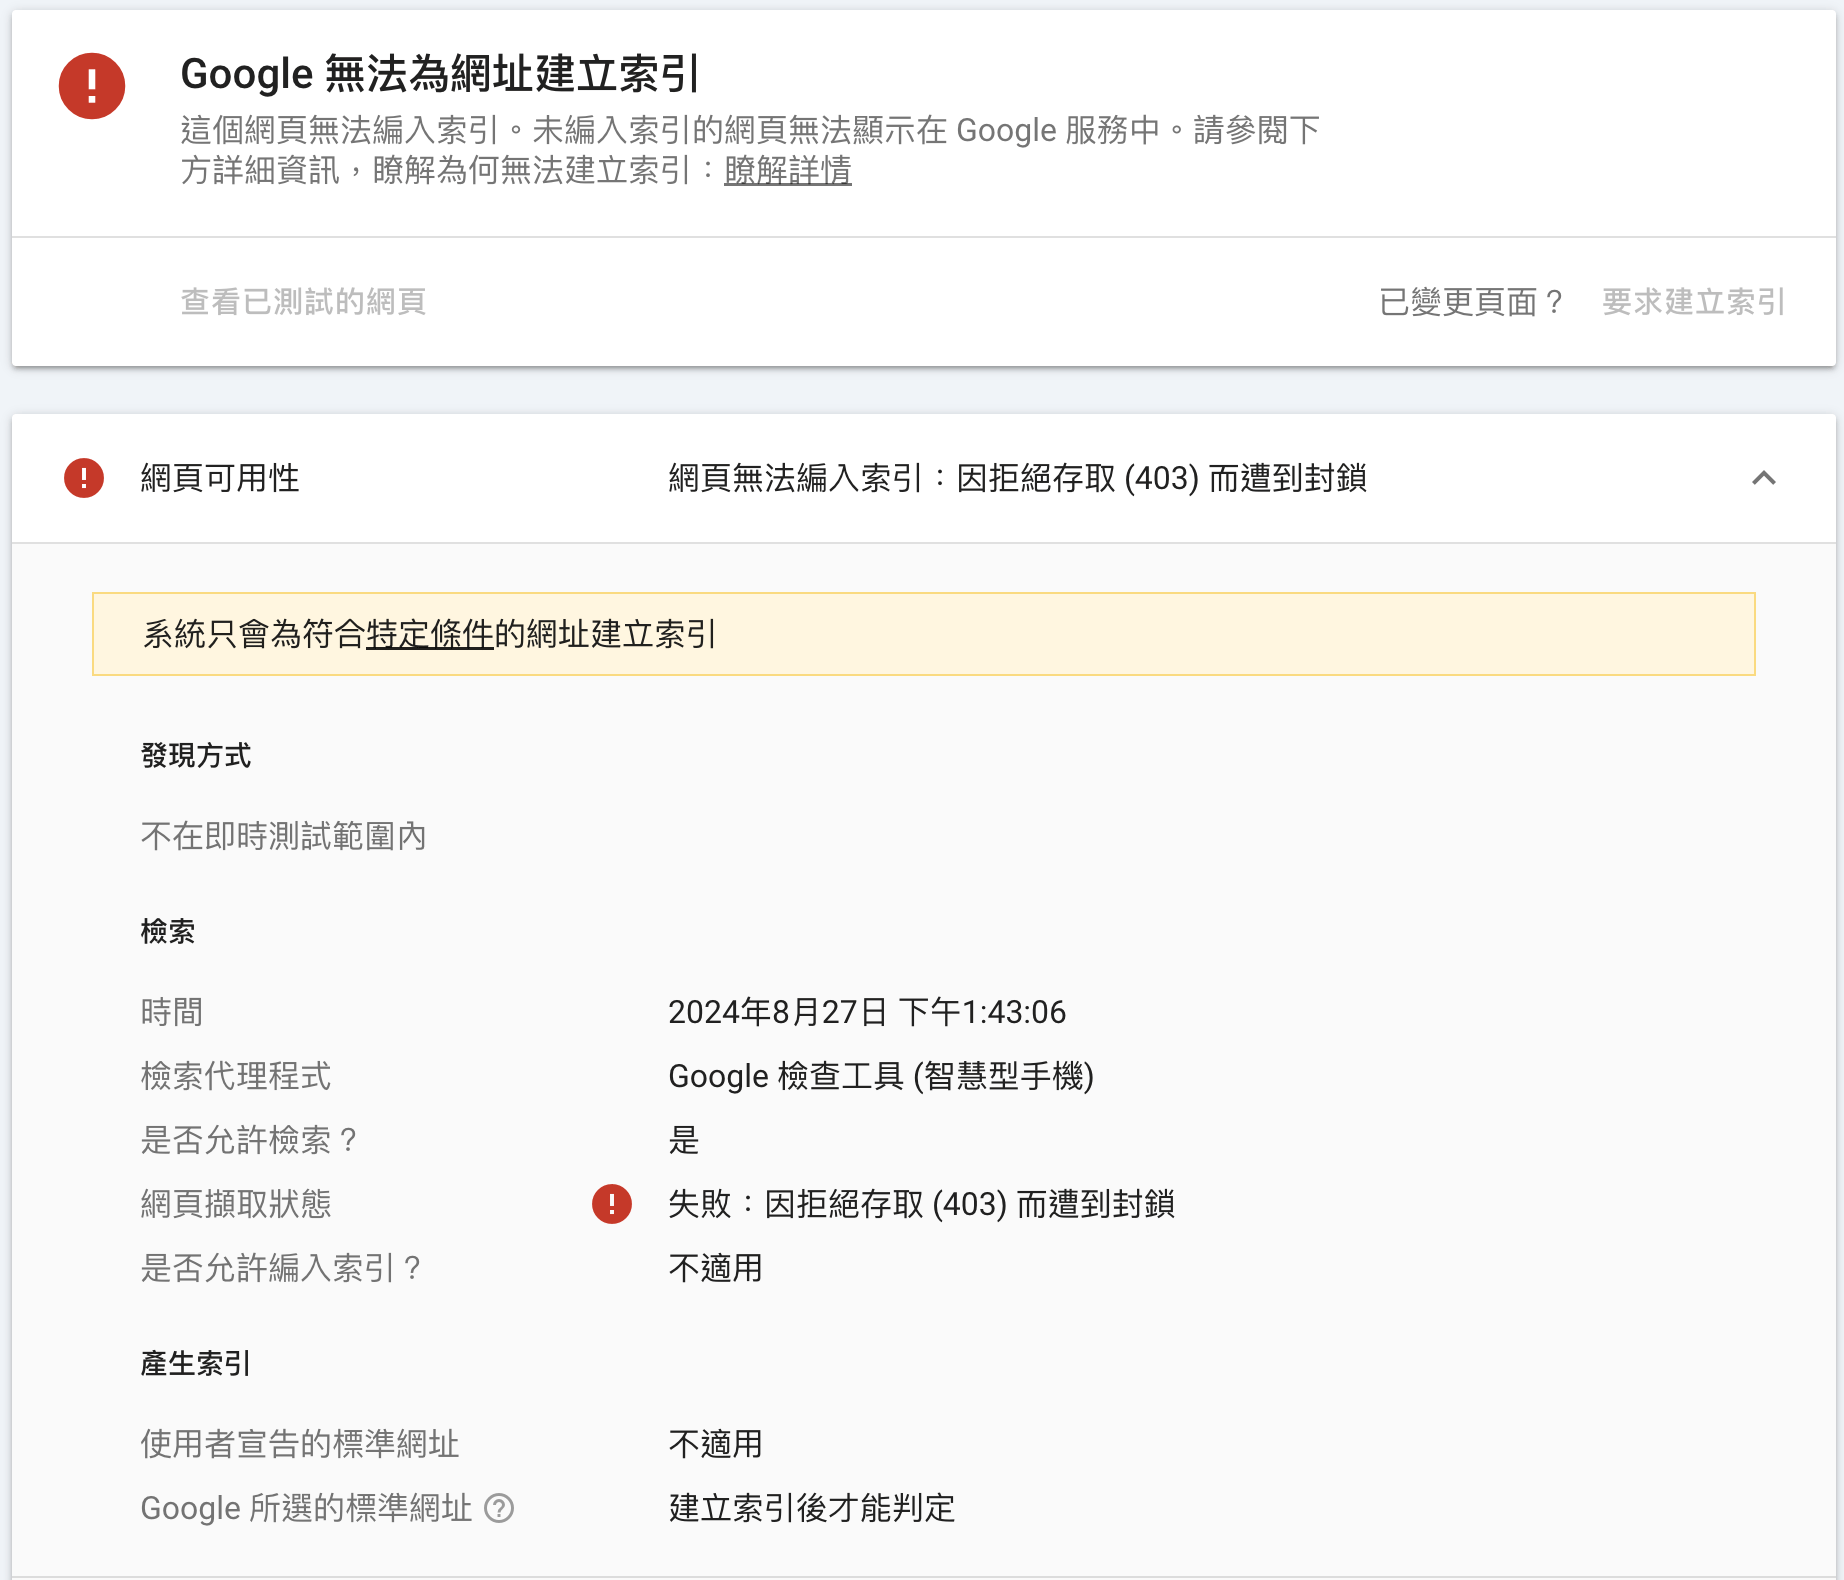Click the 已變更頁面？ text

tap(1472, 302)
